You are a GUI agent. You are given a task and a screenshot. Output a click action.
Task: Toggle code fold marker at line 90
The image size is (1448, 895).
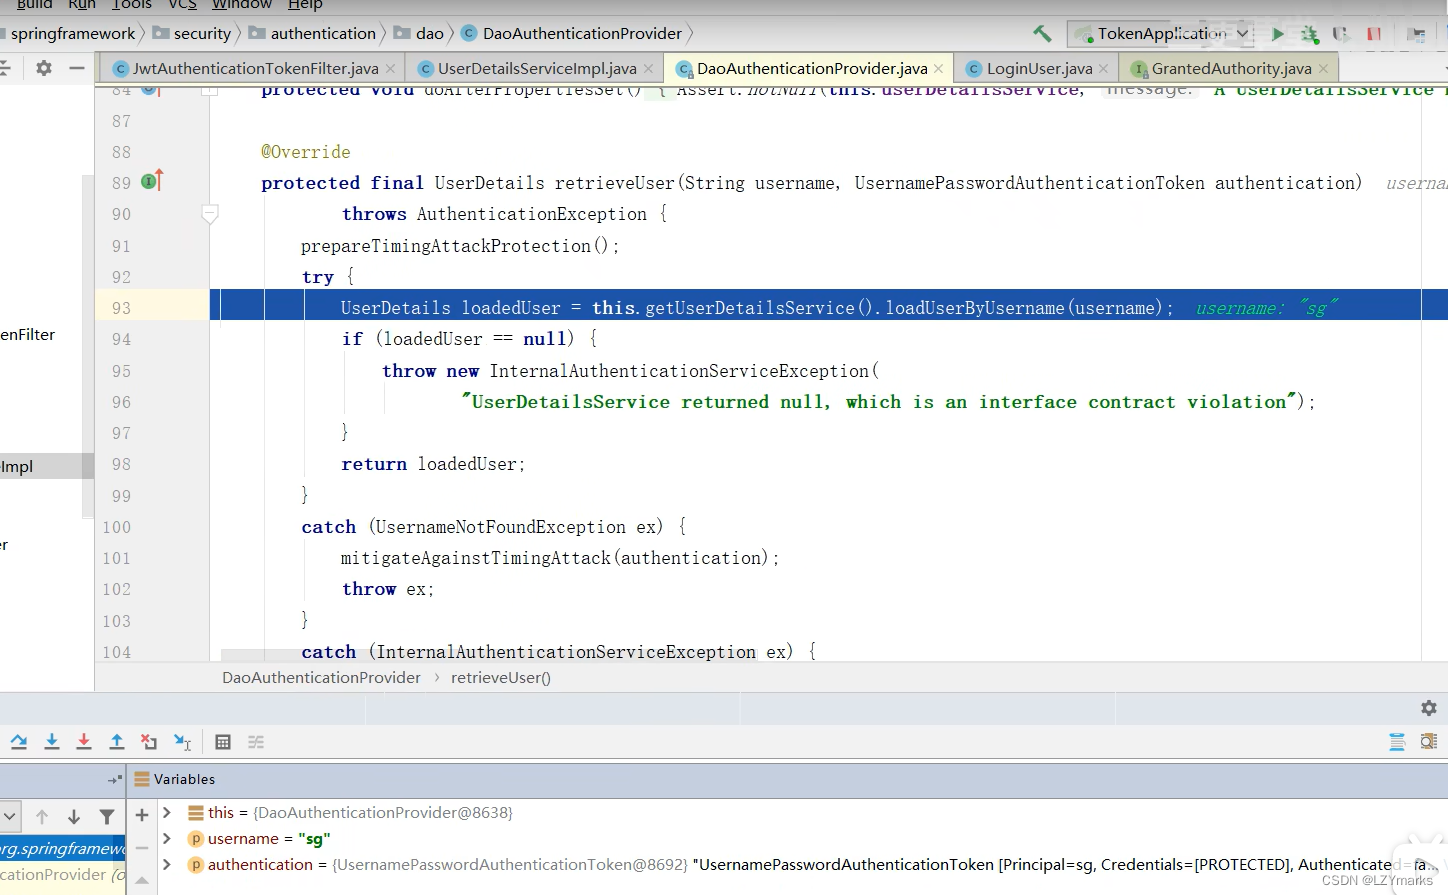coord(210,214)
